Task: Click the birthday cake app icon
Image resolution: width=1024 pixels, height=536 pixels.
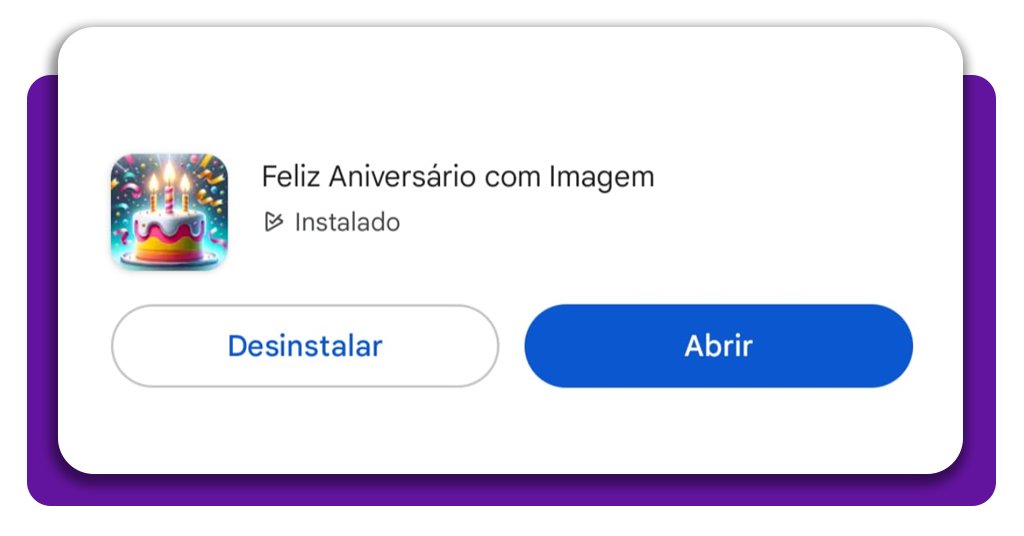Action: (169, 212)
